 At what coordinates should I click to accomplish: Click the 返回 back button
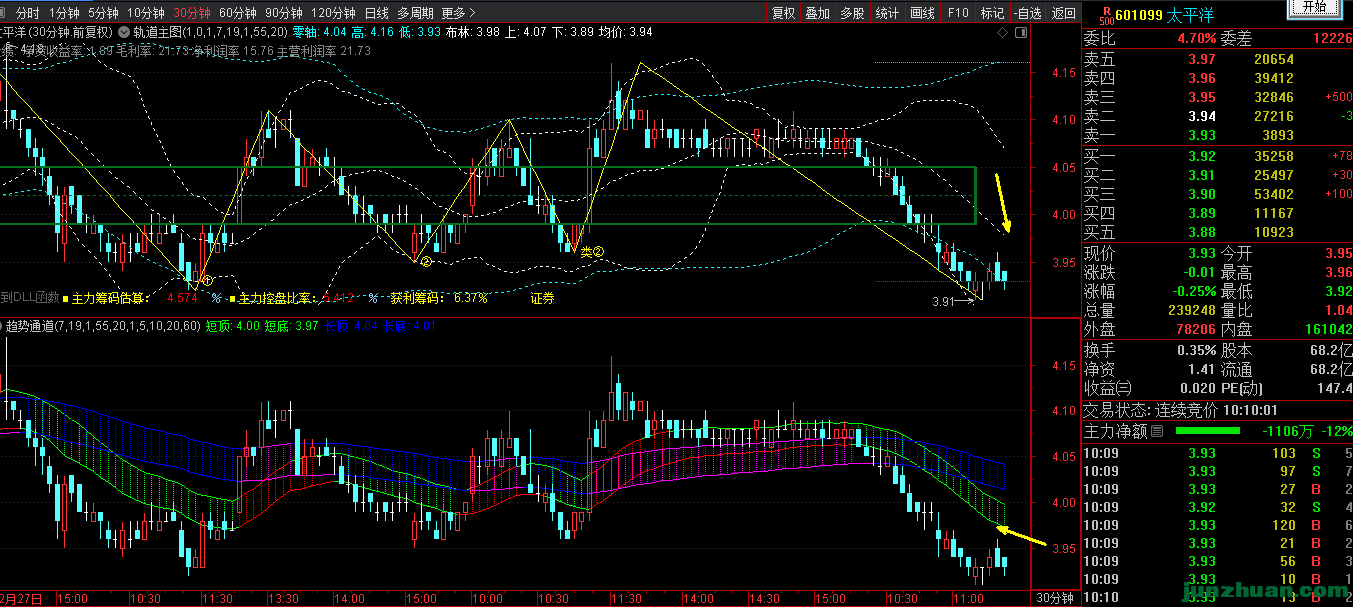pos(1064,13)
